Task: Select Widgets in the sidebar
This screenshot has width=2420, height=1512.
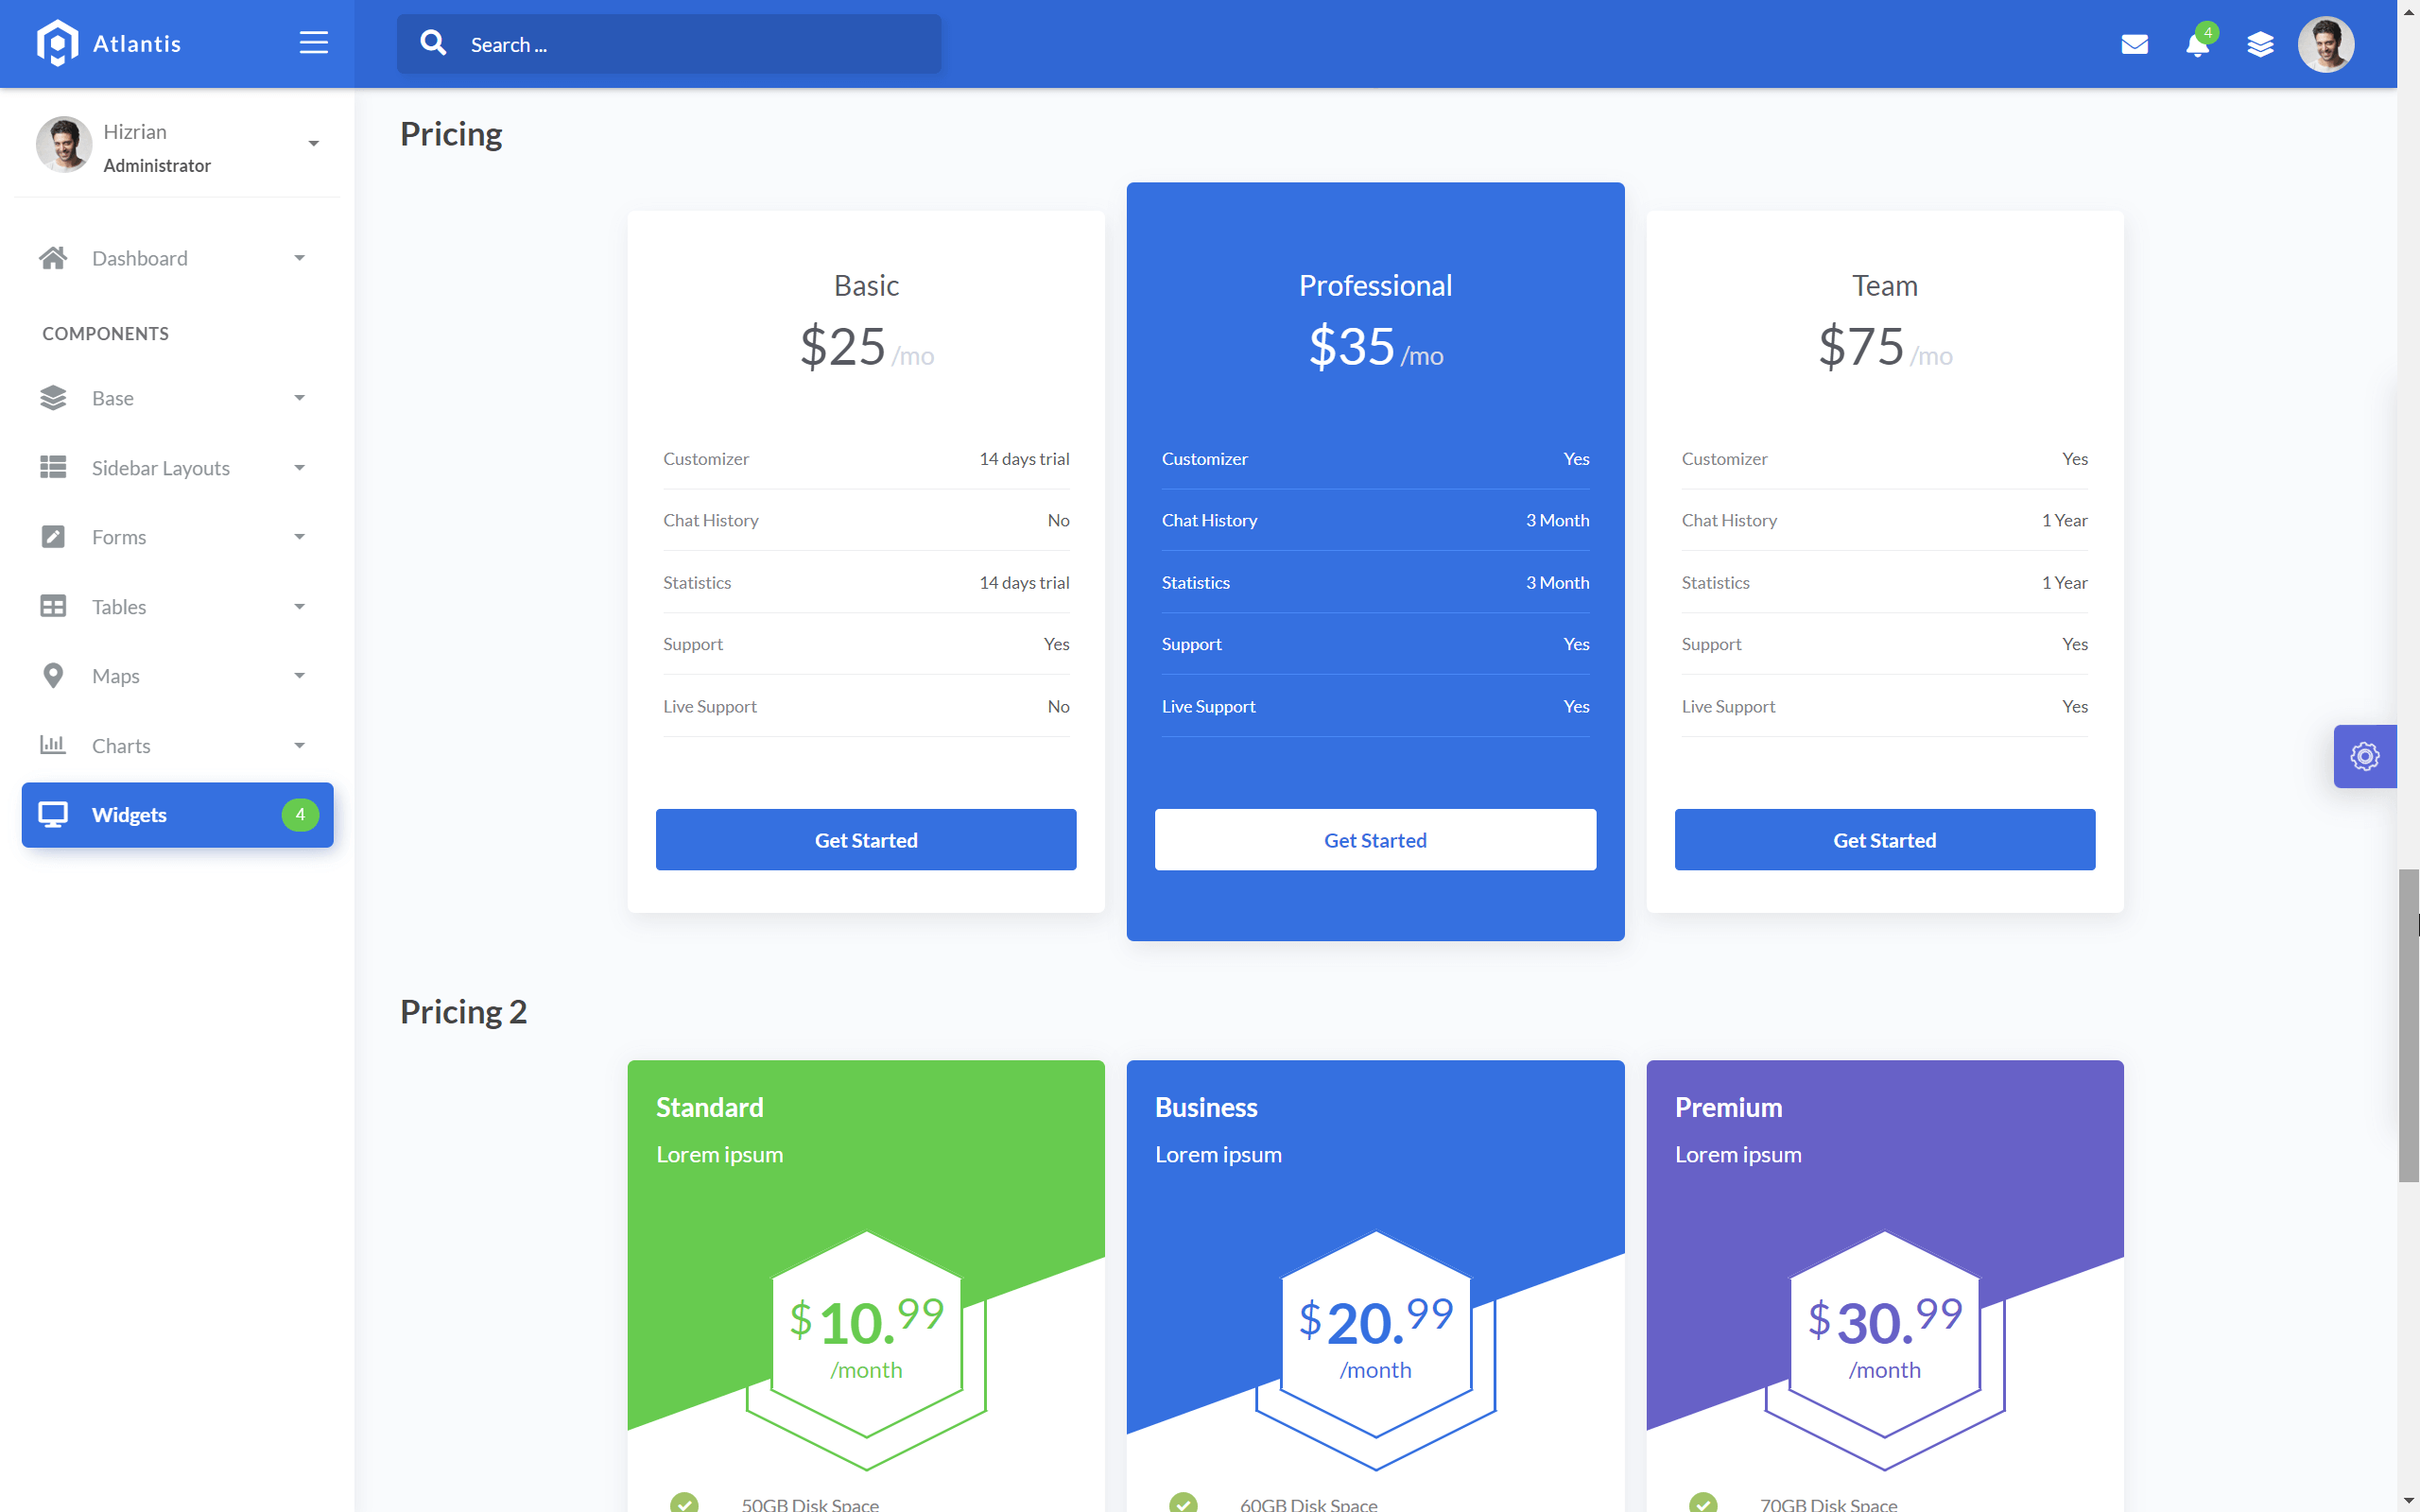Action: (x=177, y=815)
